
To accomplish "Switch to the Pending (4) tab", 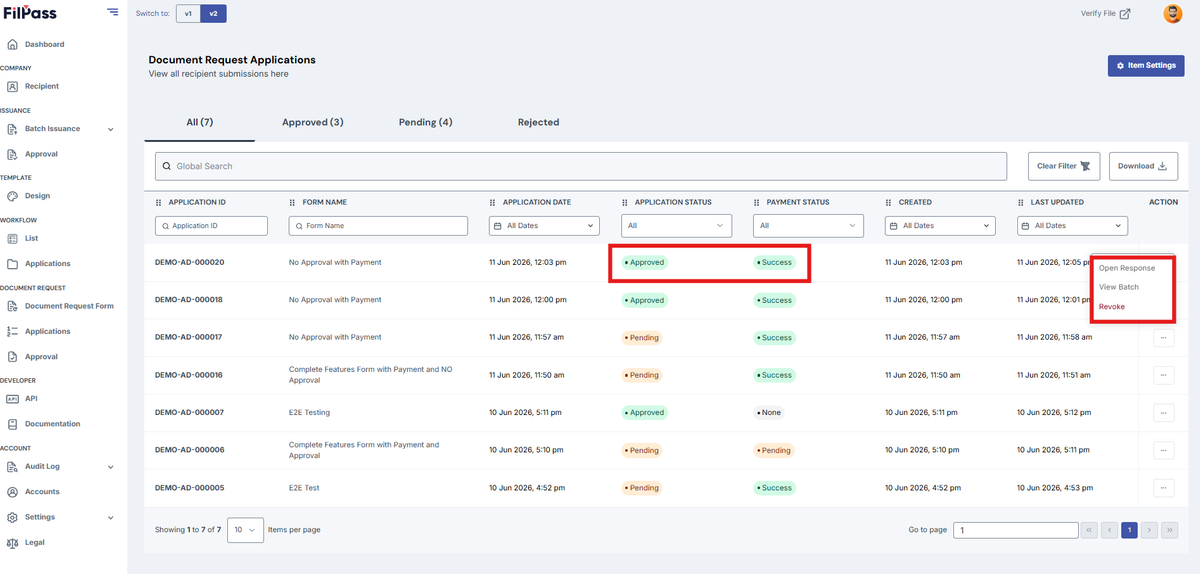I will (x=426, y=122).
